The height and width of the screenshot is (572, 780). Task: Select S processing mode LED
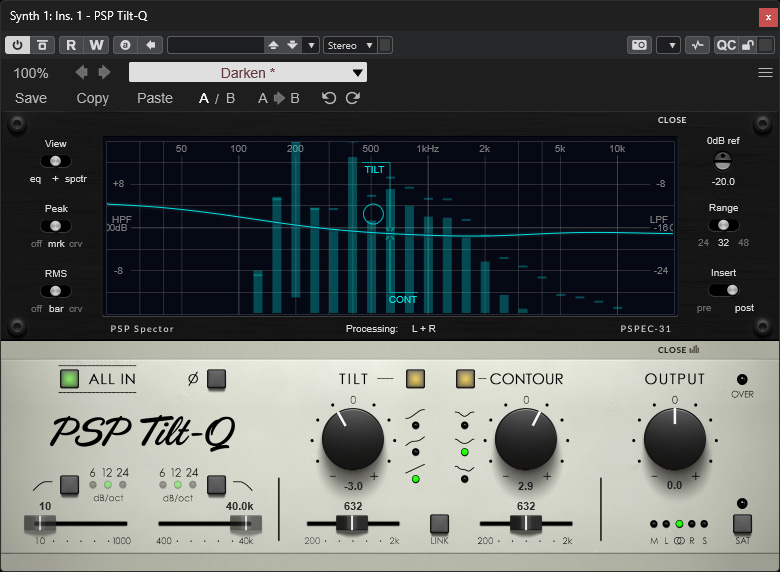tap(704, 524)
